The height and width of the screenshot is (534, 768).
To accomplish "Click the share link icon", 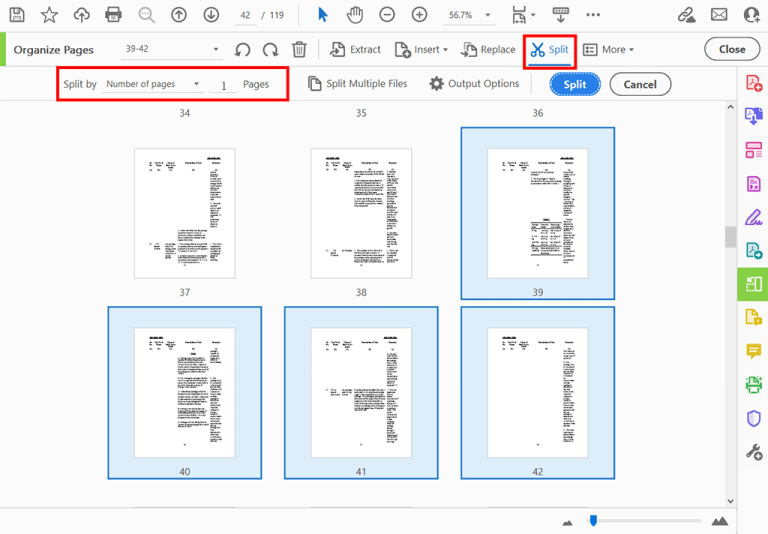I will tap(686, 15).
